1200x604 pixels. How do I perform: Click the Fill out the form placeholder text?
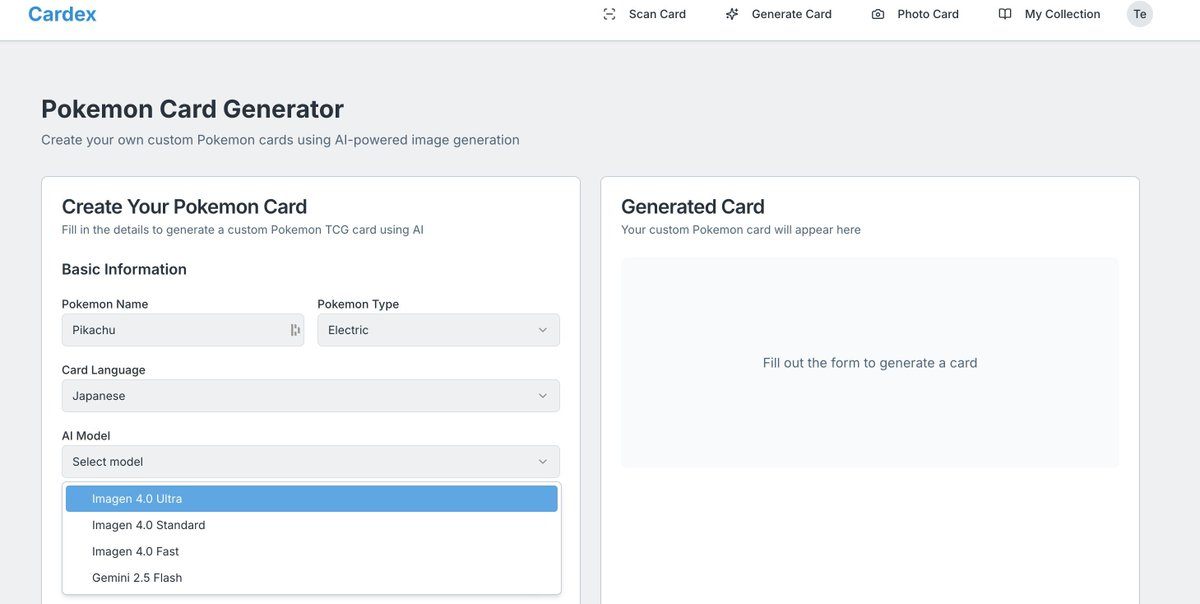[870, 363]
